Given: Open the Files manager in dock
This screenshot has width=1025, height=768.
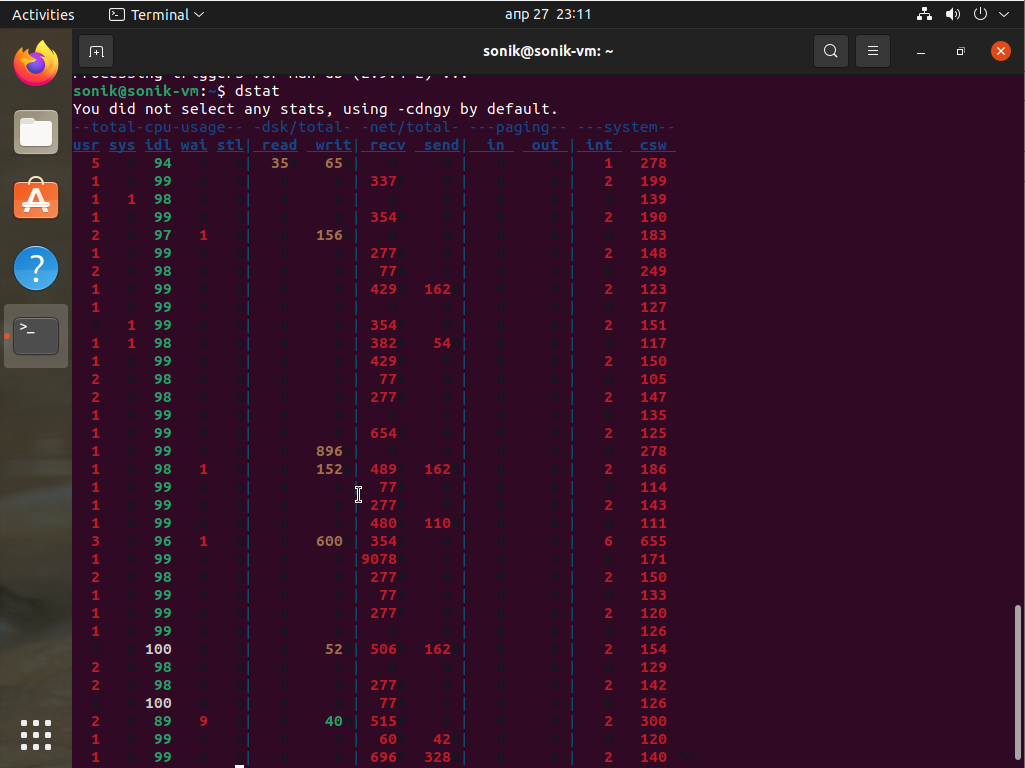Looking at the screenshot, I should coord(36,132).
